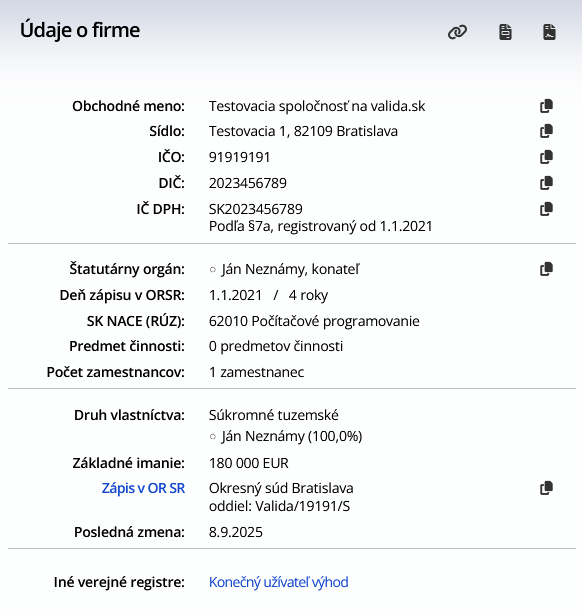Screen dimensions: 582x611
Task: Click the Posledná zmena date 8.9.2025
Action: [236, 532]
